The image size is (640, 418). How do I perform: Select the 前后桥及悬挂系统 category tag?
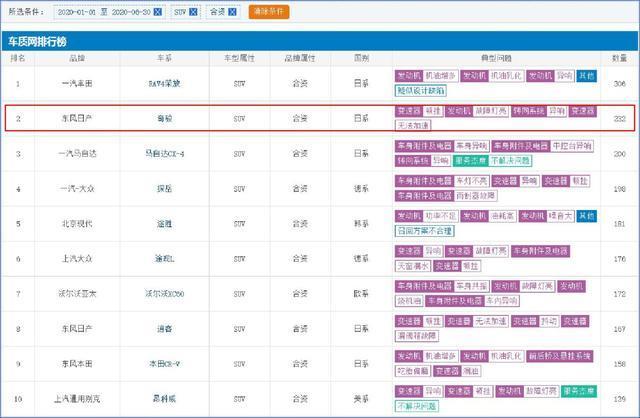560,356
